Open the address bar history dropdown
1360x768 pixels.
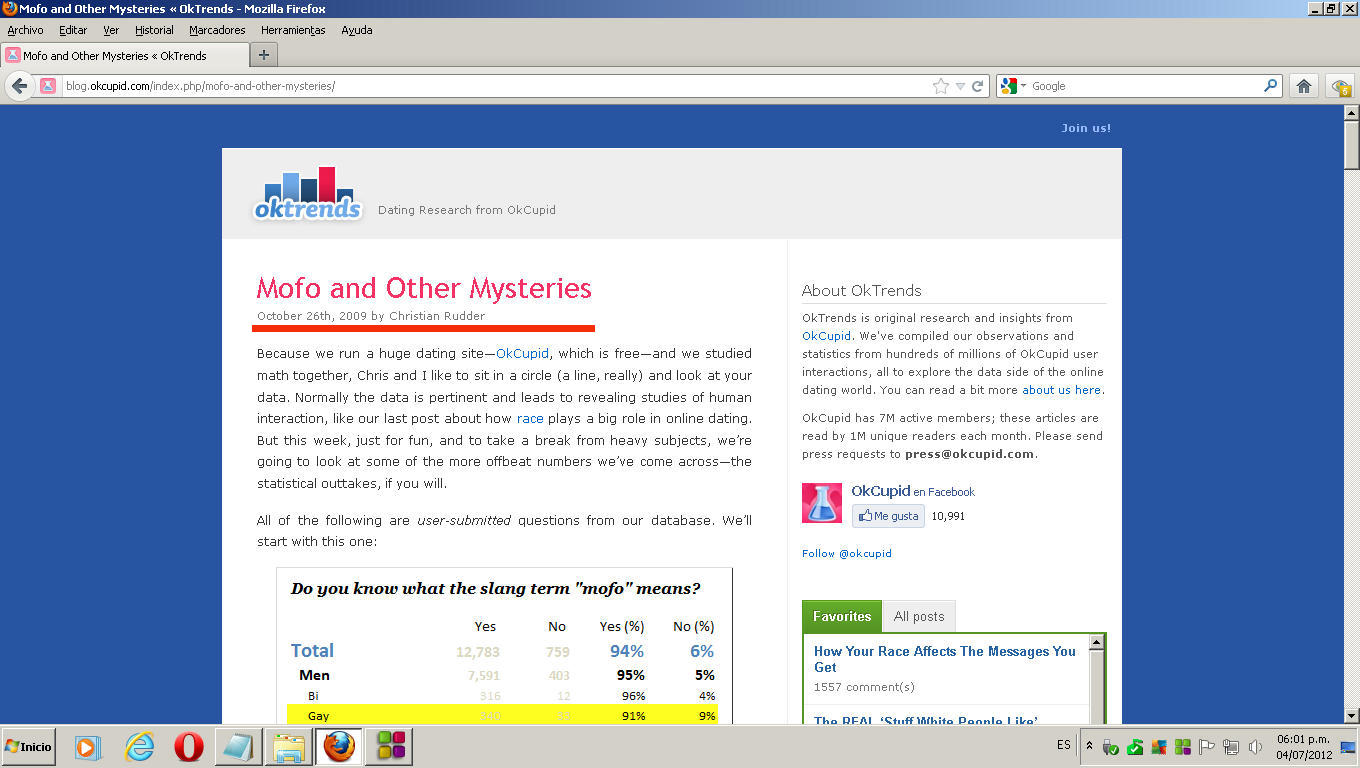point(960,86)
